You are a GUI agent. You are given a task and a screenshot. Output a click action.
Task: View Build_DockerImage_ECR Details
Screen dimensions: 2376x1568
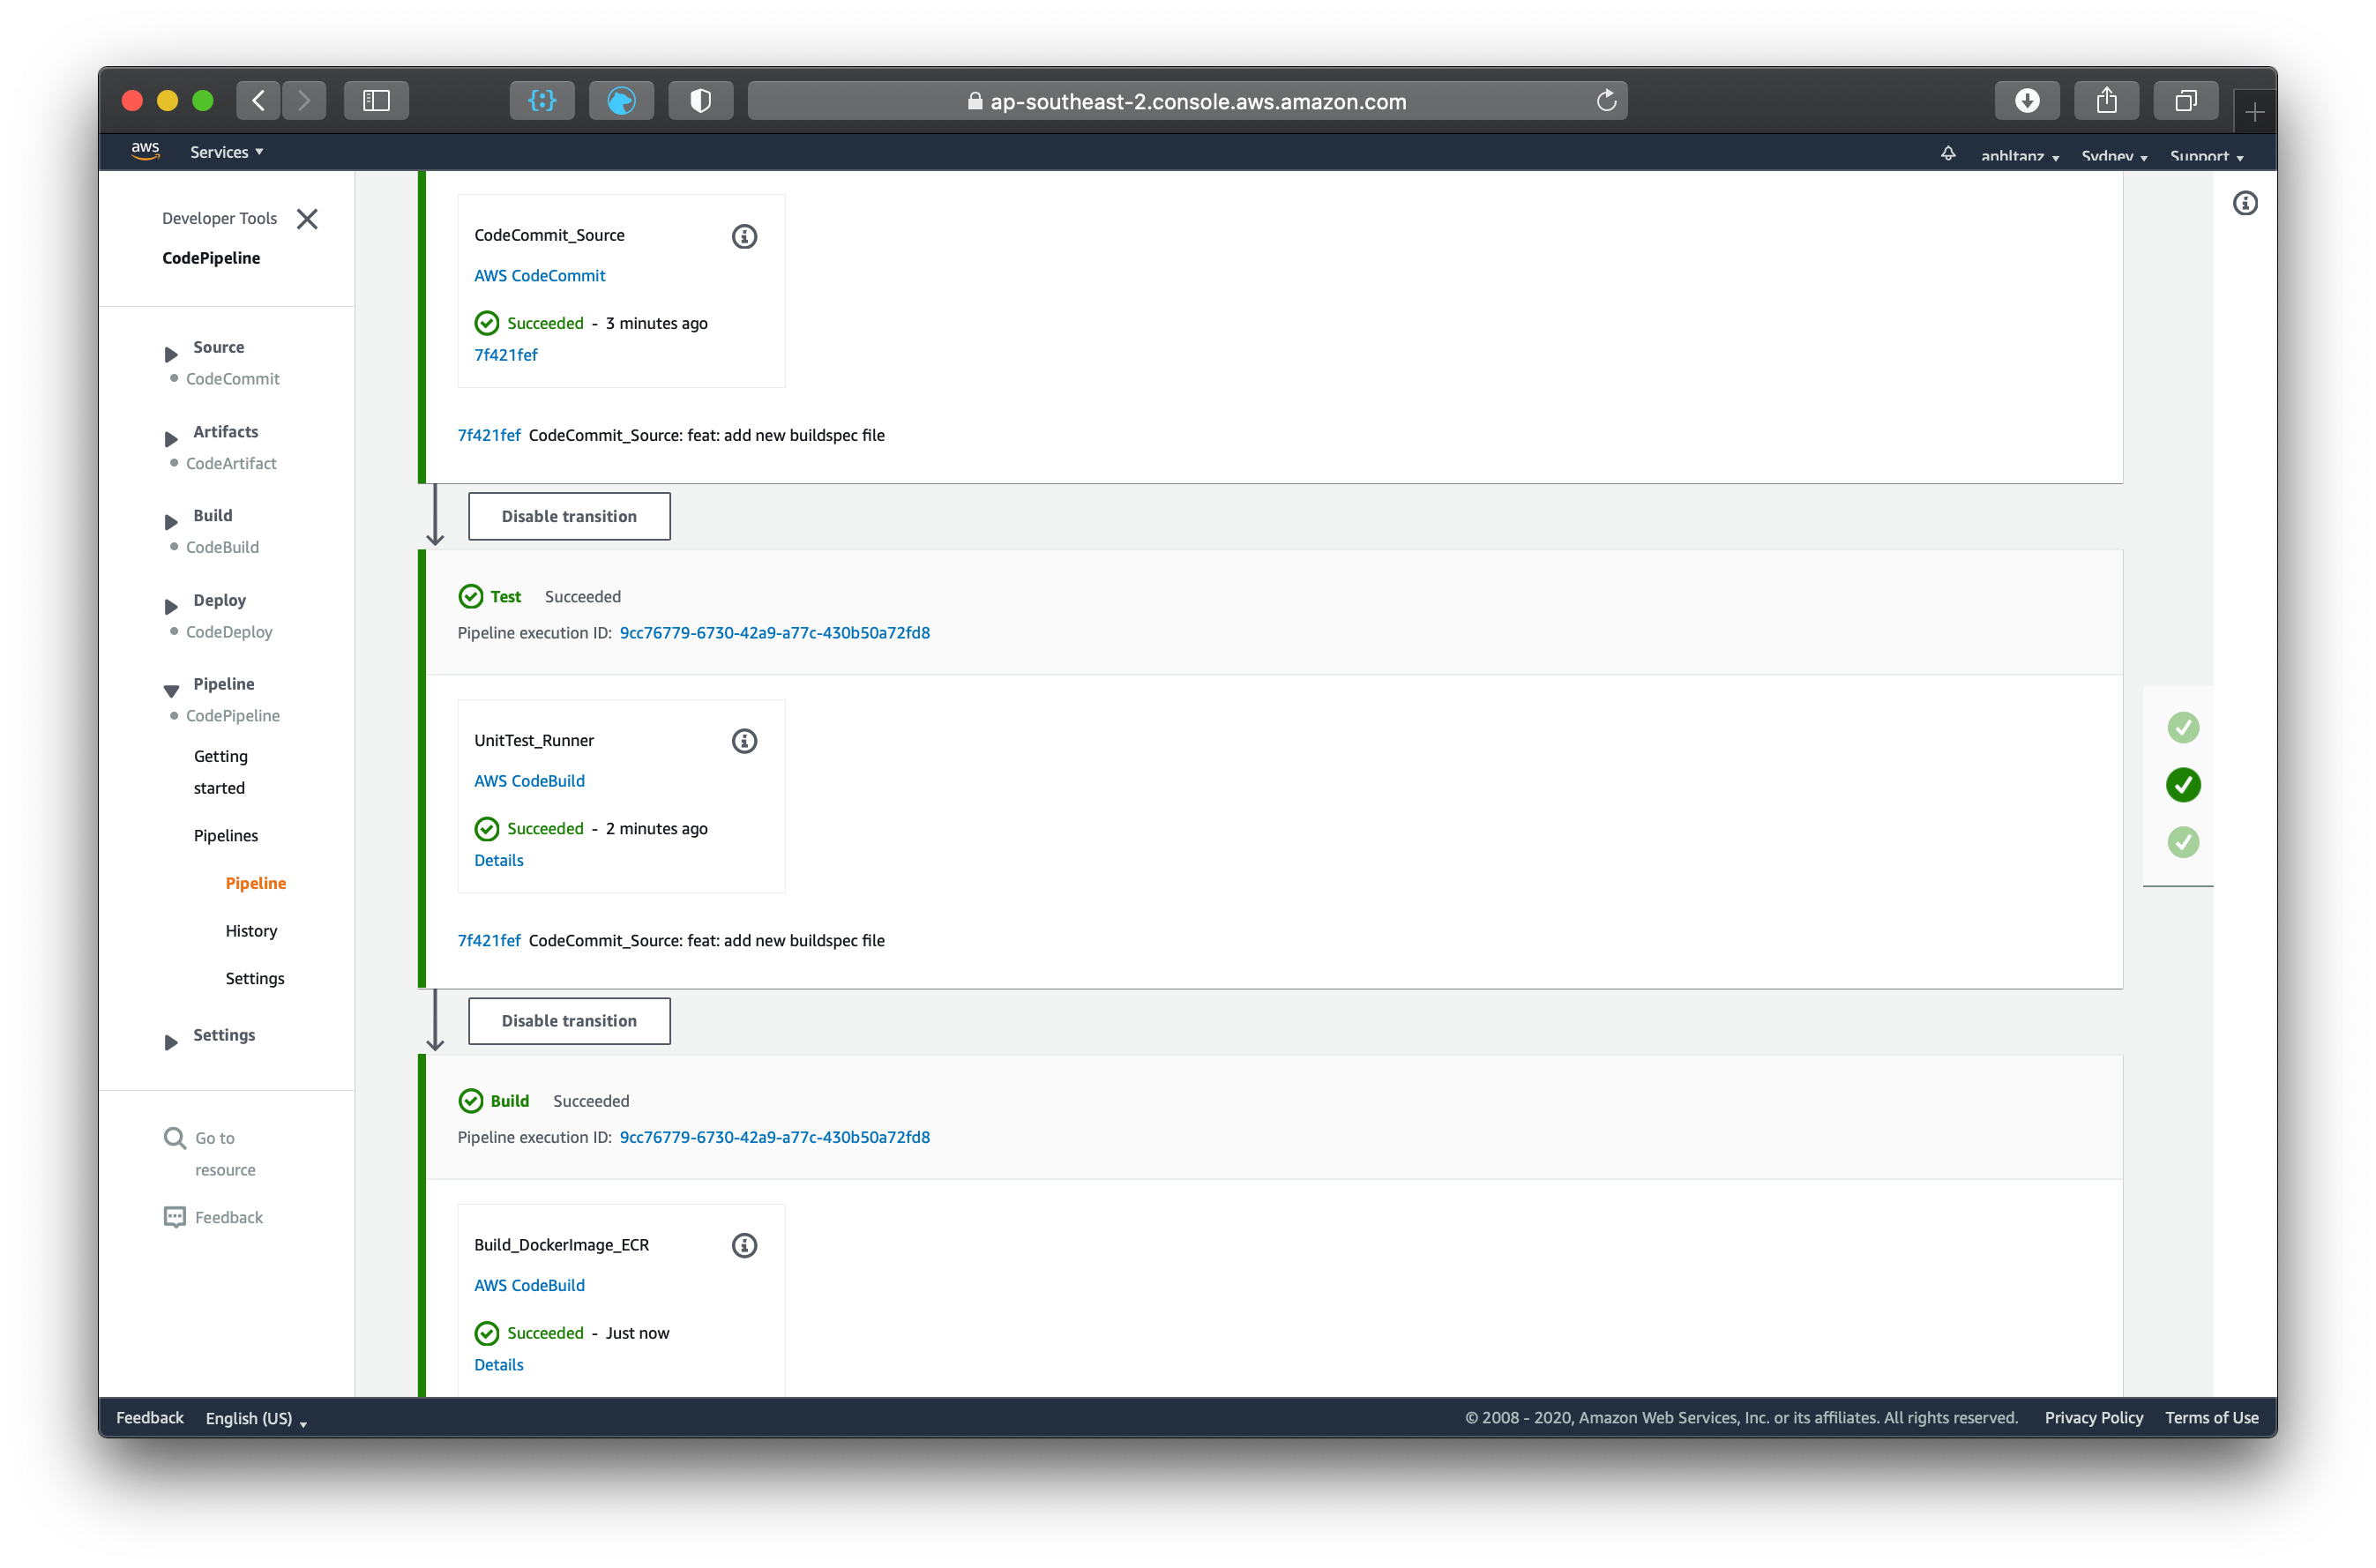(x=499, y=1365)
